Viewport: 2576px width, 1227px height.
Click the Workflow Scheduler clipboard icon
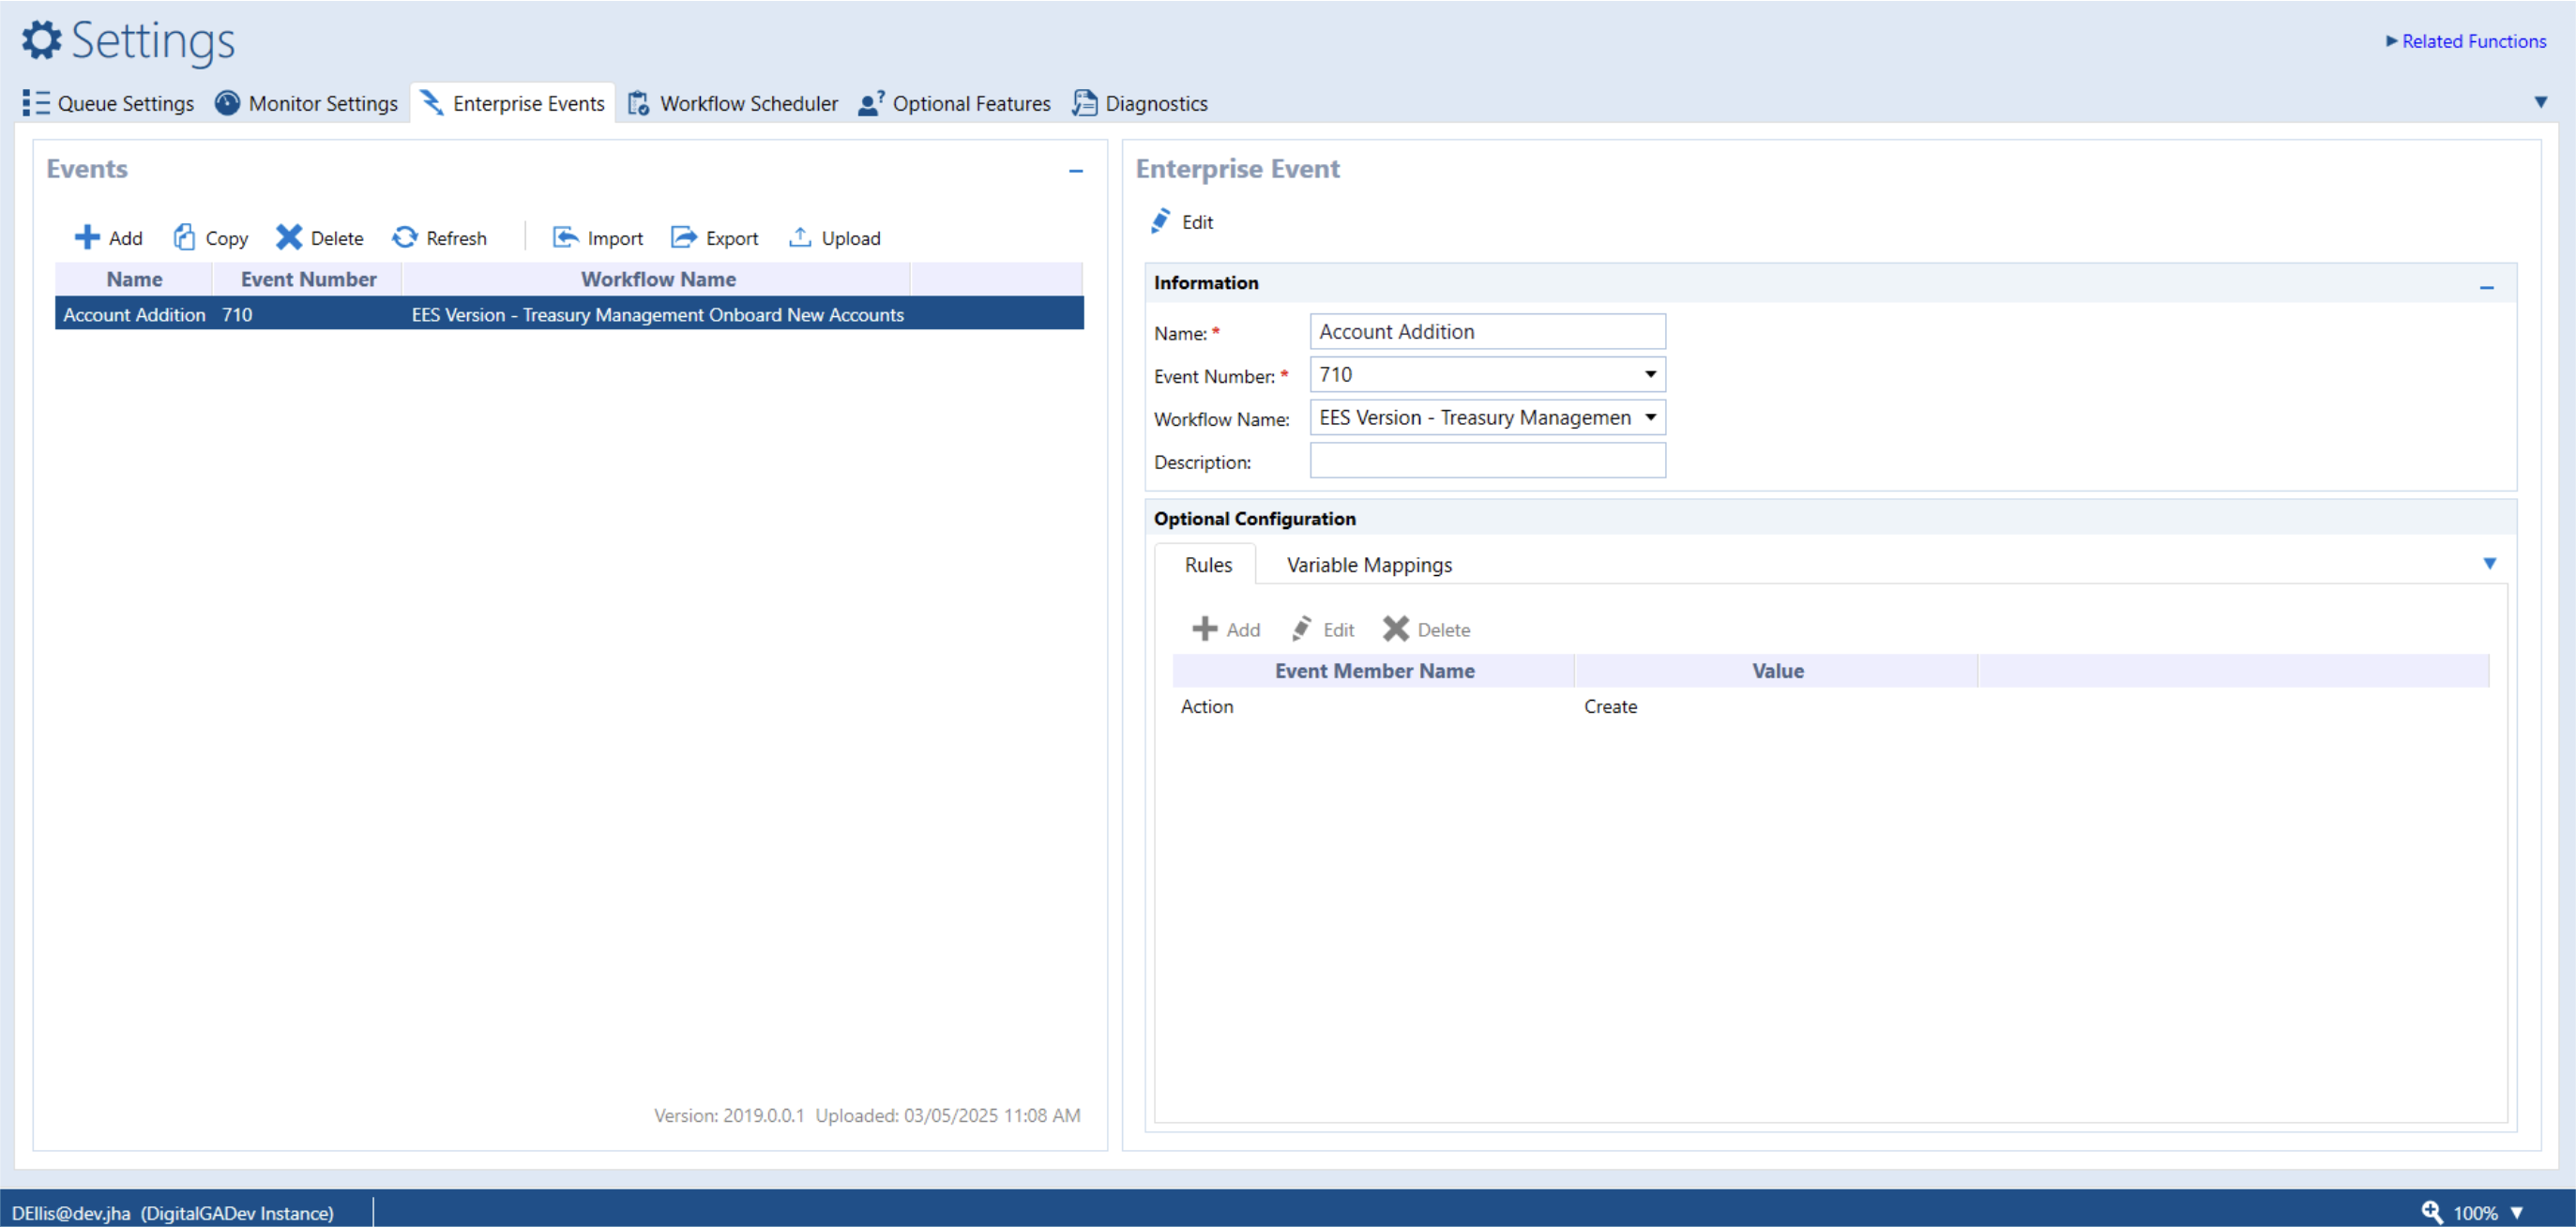coord(639,103)
